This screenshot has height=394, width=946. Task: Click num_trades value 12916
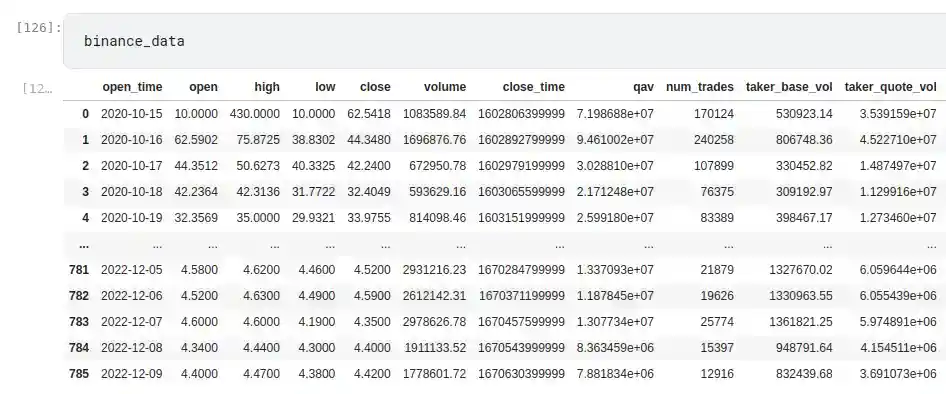tap(716, 373)
